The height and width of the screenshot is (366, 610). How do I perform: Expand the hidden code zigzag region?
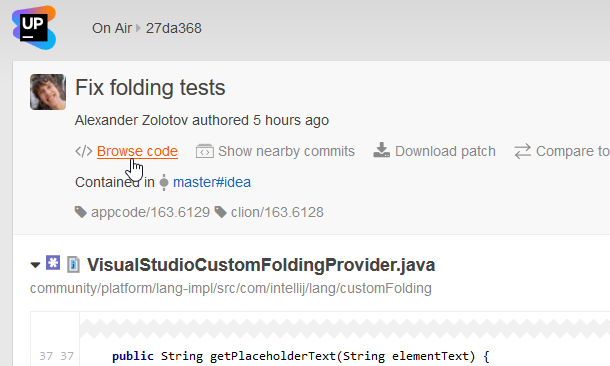(345, 329)
